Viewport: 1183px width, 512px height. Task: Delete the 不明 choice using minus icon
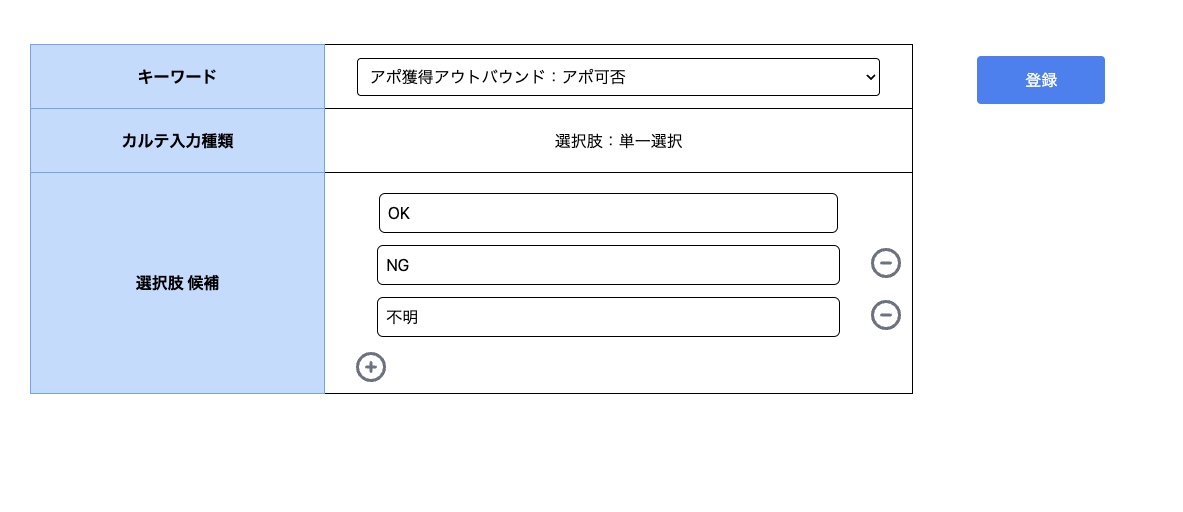tap(886, 315)
